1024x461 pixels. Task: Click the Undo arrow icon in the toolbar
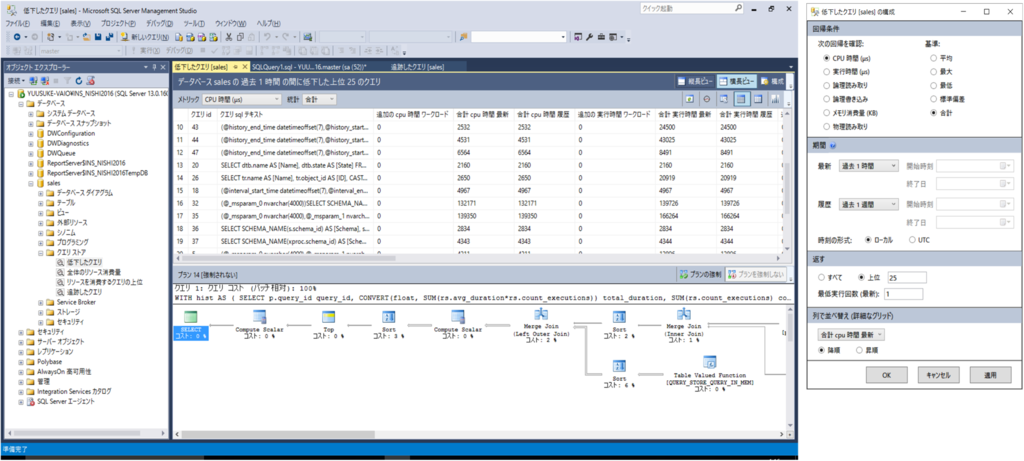(x=268, y=37)
